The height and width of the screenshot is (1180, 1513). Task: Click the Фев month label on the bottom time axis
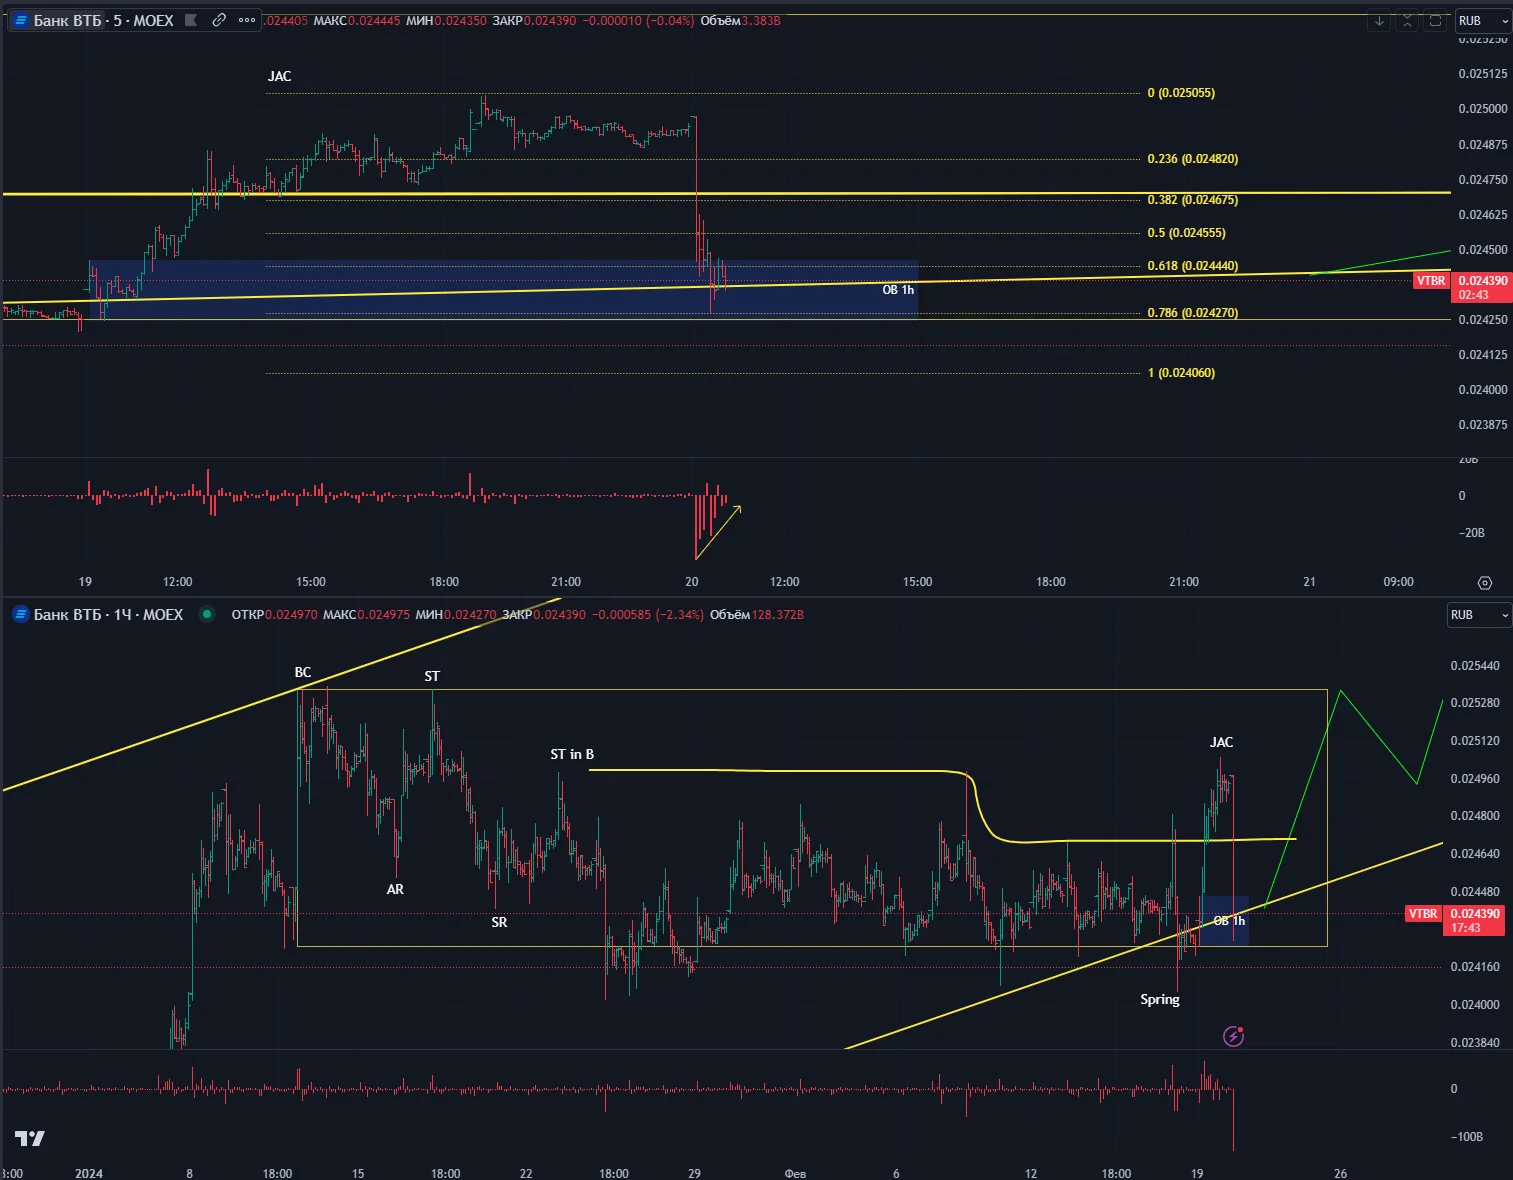(x=795, y=1173)
